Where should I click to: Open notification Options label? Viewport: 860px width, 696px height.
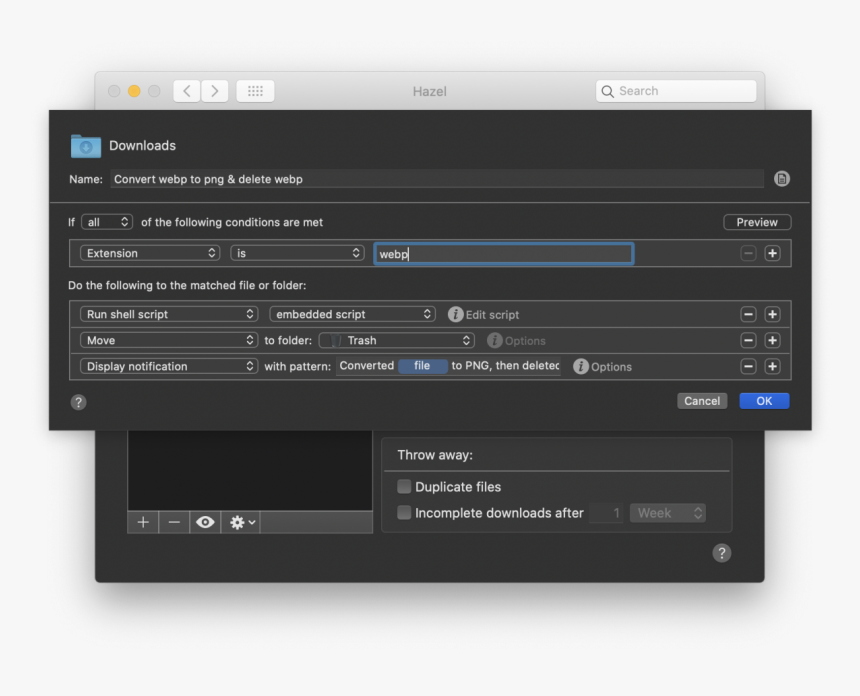611,367
